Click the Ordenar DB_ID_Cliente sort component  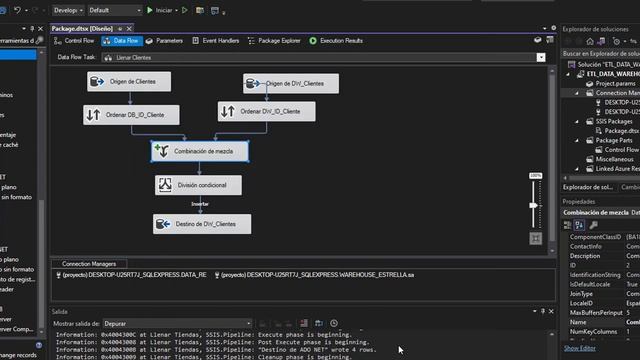pyautogui.click(x=131, y=115)
